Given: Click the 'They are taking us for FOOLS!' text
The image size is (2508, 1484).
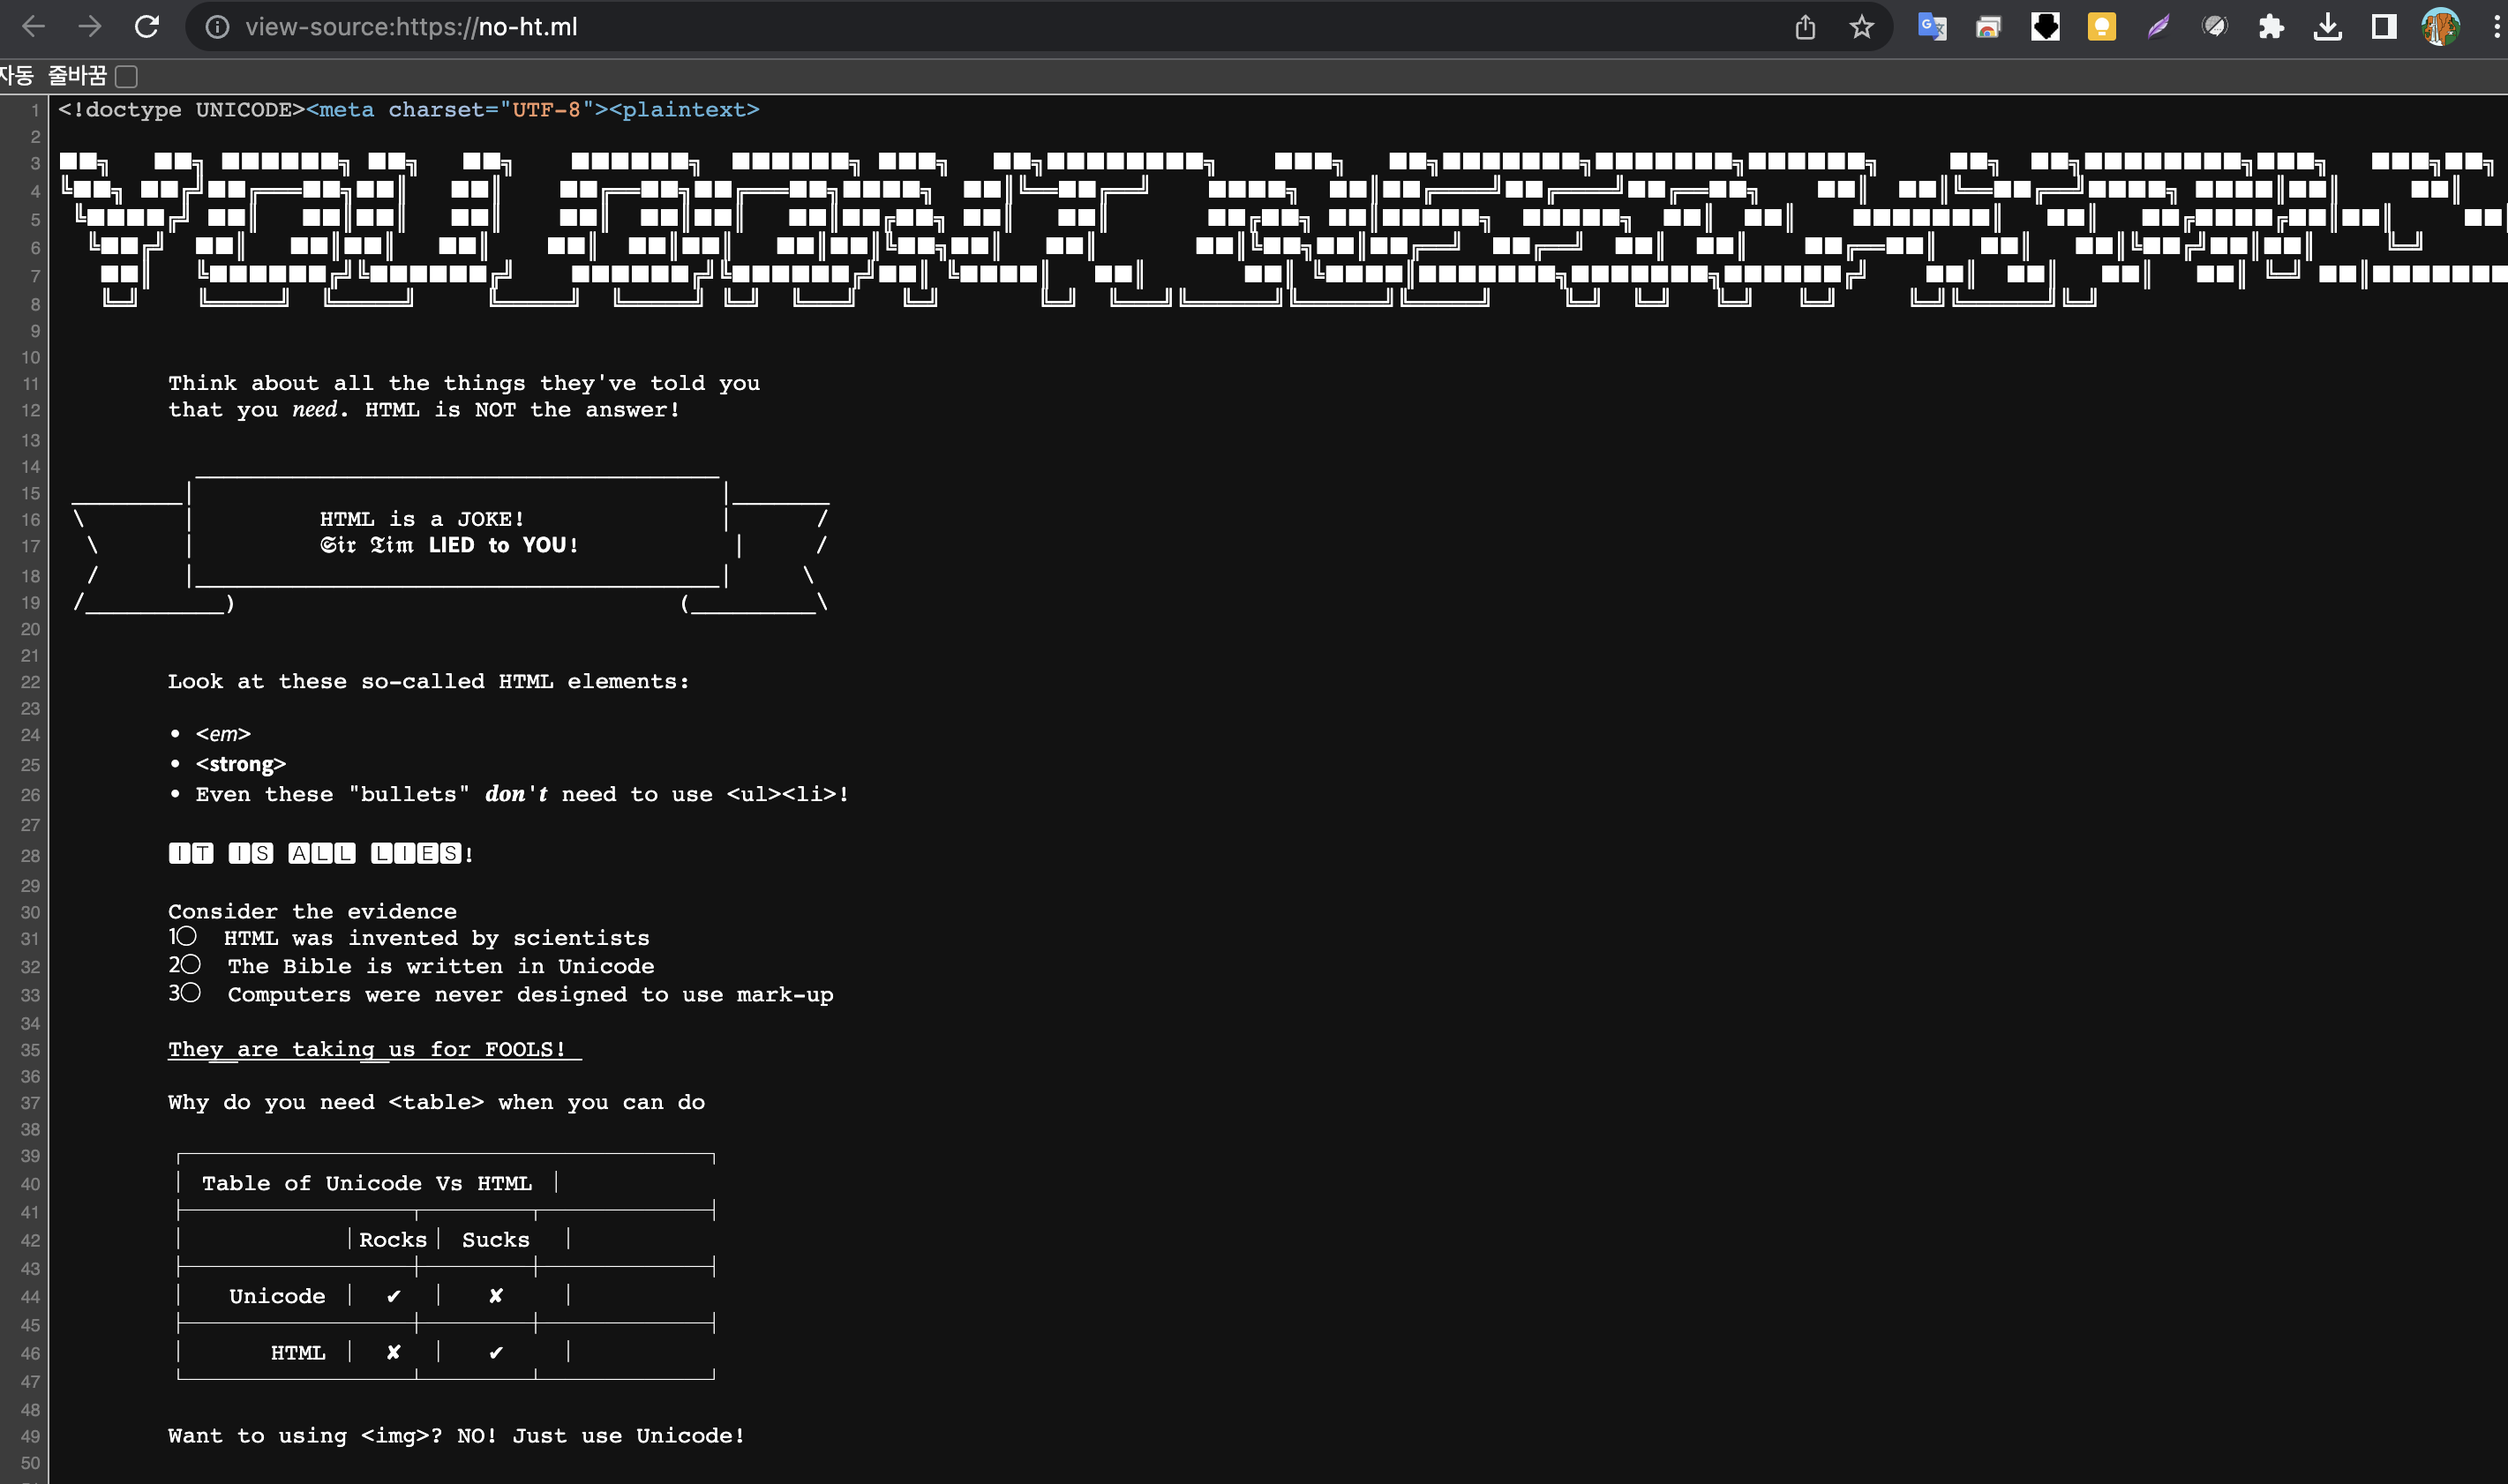Looking at the screenshot, I should pos(366,1049).
